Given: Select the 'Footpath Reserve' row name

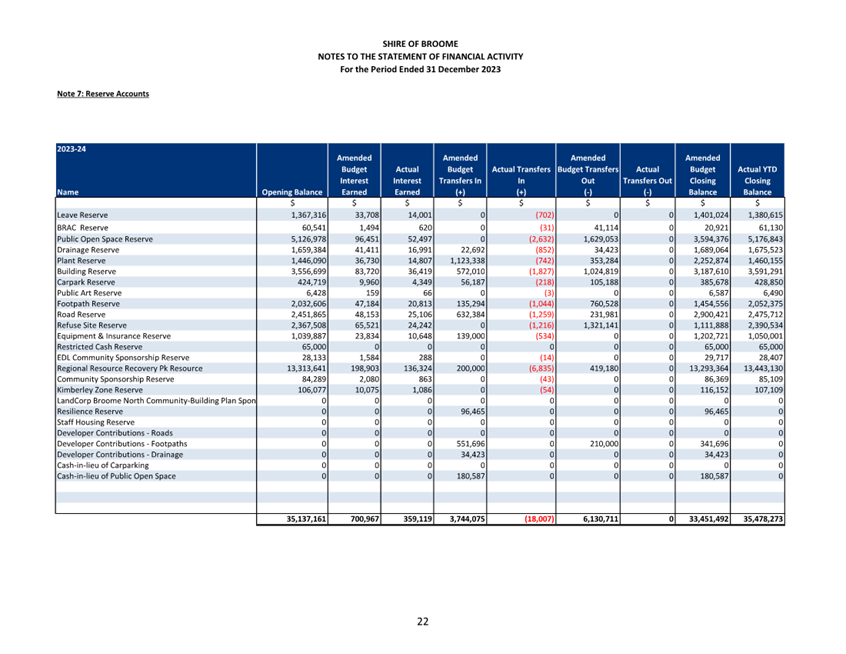Looking at the screenshot, I should (x=88, y=304).
